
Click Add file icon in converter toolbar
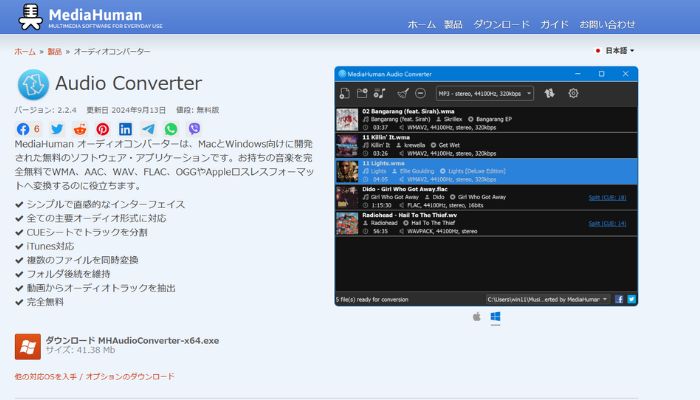344,93
